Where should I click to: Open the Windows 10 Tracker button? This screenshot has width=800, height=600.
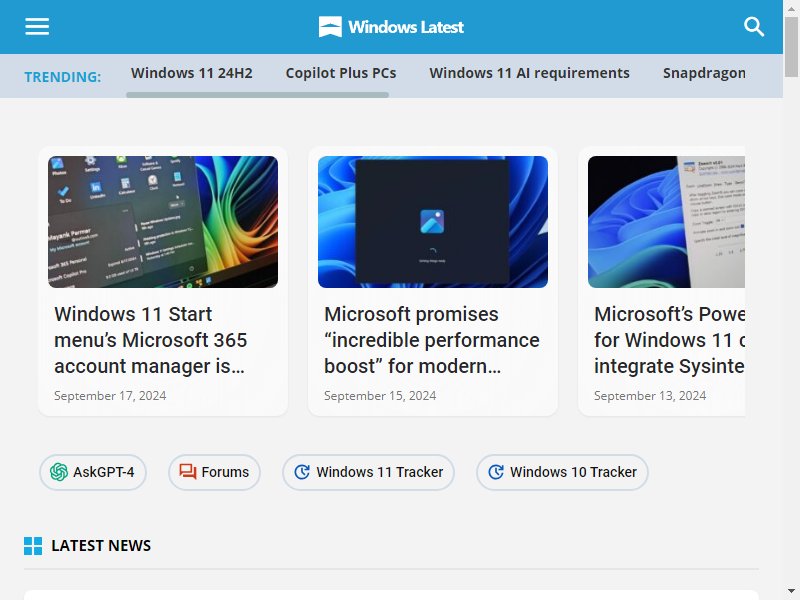[562, 472]
